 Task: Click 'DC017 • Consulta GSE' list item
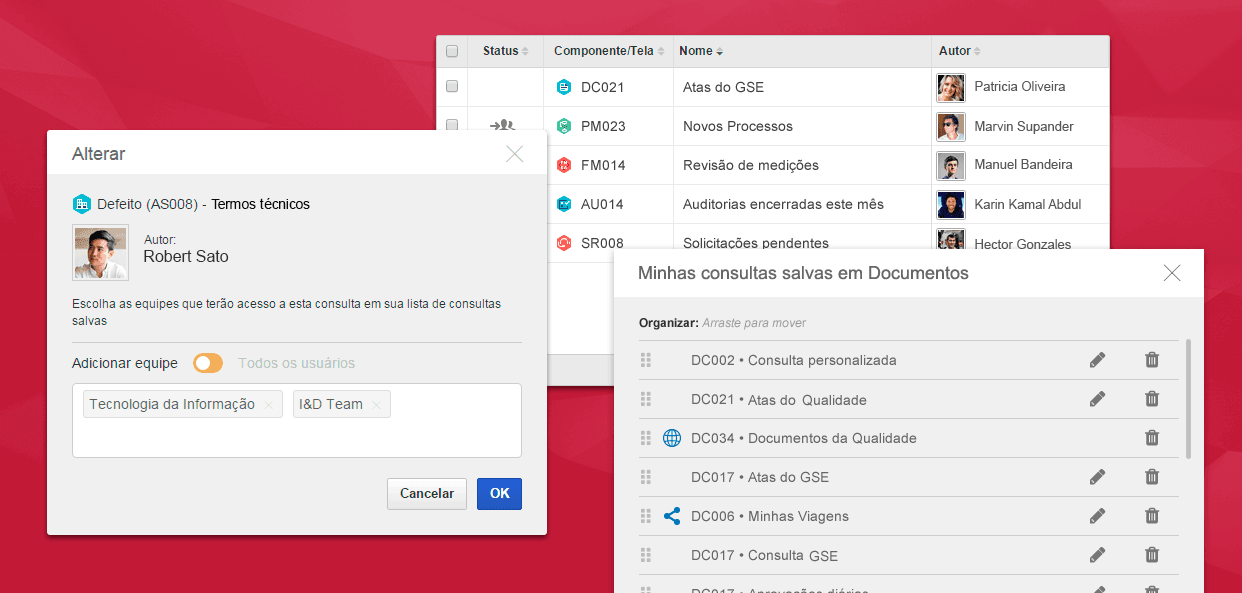click(x=765, y=555)
